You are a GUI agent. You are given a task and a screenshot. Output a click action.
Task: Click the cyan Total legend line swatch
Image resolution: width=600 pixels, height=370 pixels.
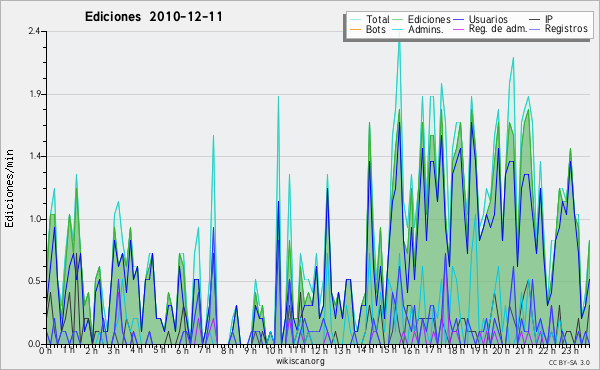(x=355, y=20)
